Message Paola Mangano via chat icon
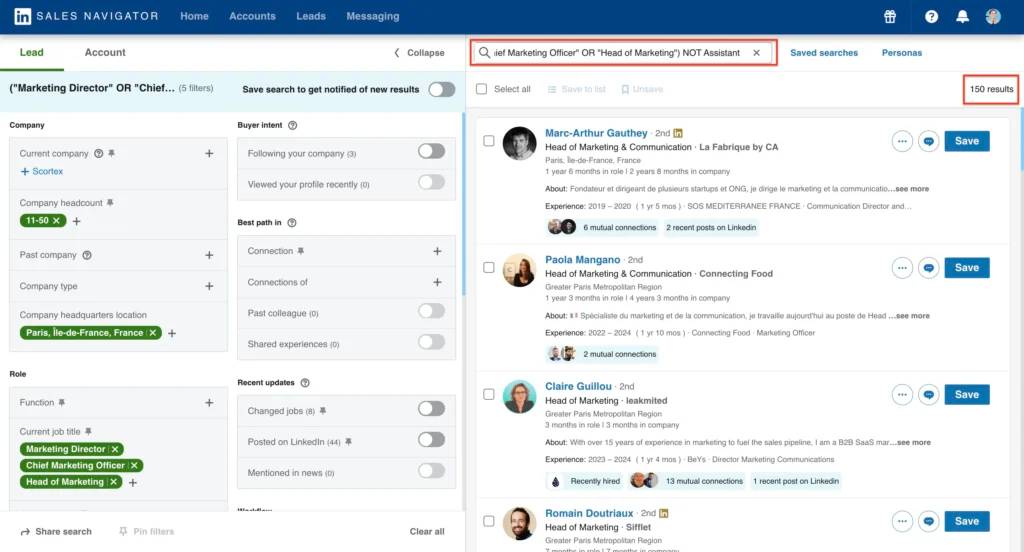This screenshot has height=552, width=1024. pos(928,267)
